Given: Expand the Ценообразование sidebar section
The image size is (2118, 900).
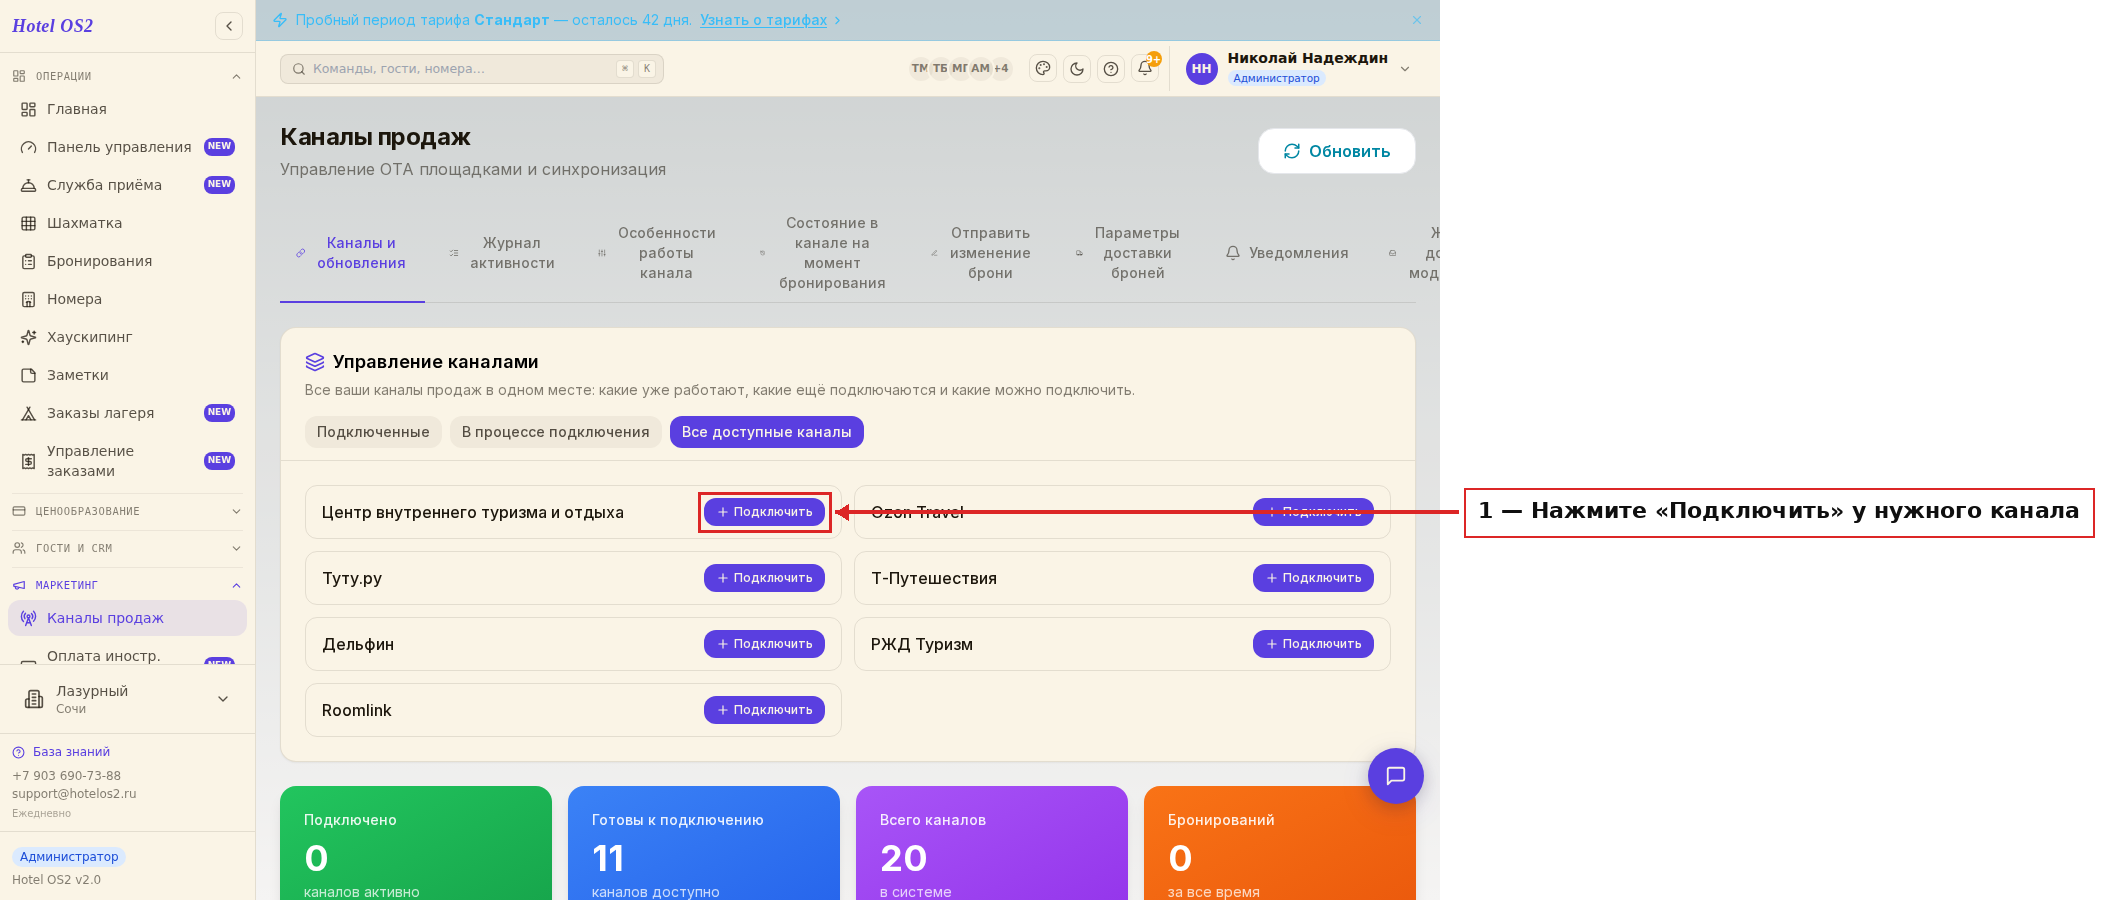Looking at the screenshot, I should [127, 511].
